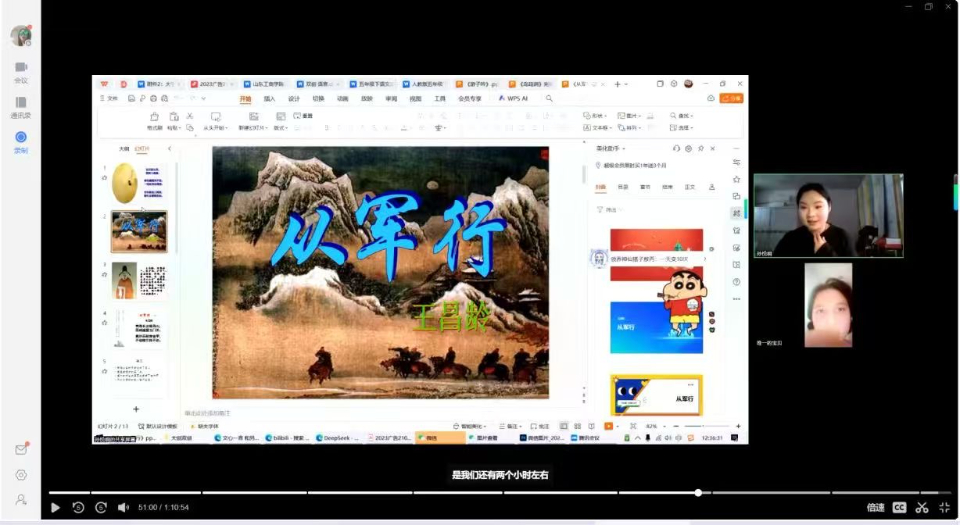960x525 pixels.
Task: Switch to the 2023广告 document tab
Action: [x=212, y=84]
